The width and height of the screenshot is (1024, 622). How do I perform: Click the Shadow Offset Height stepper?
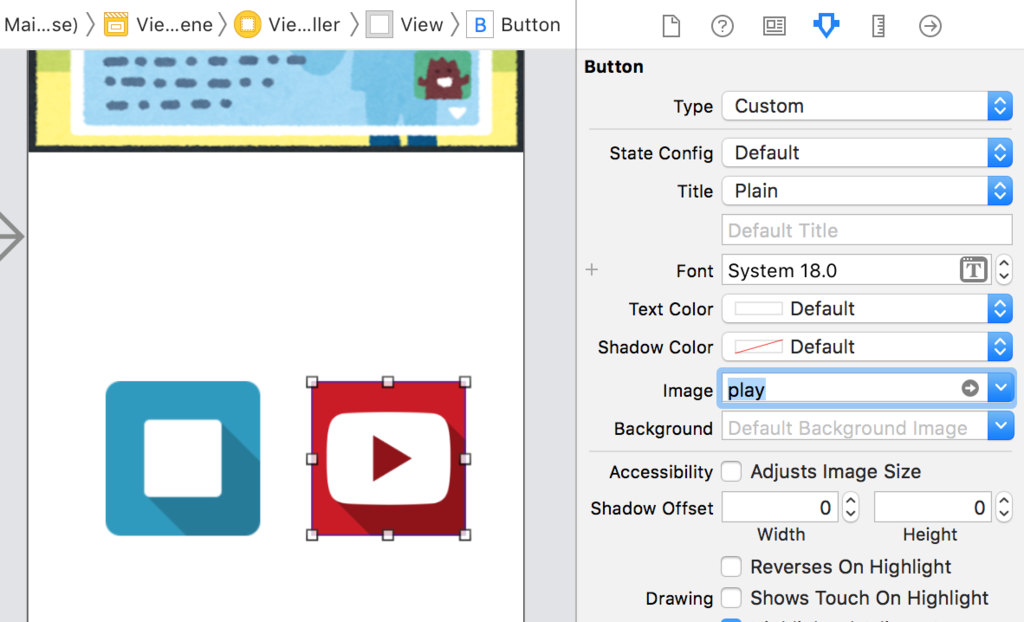point(1004,507)
